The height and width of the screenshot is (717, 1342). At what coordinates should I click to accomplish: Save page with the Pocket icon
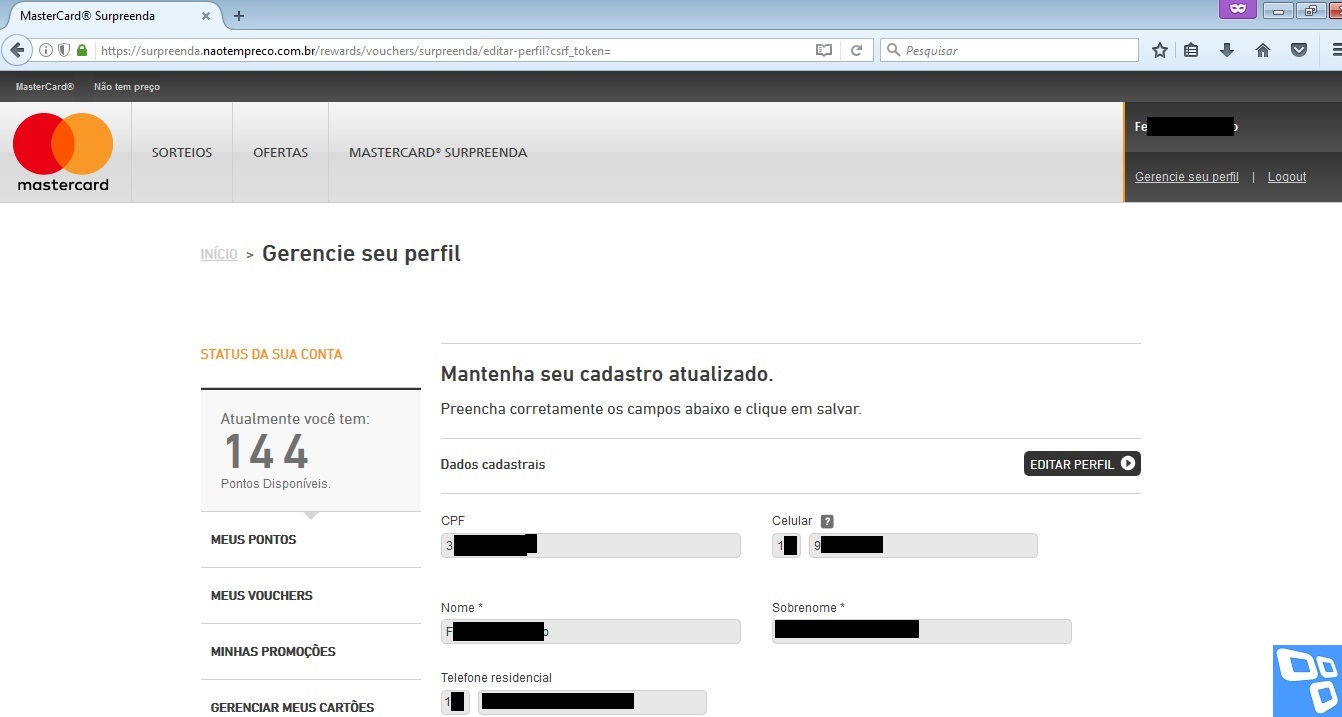click(1299, 50)
